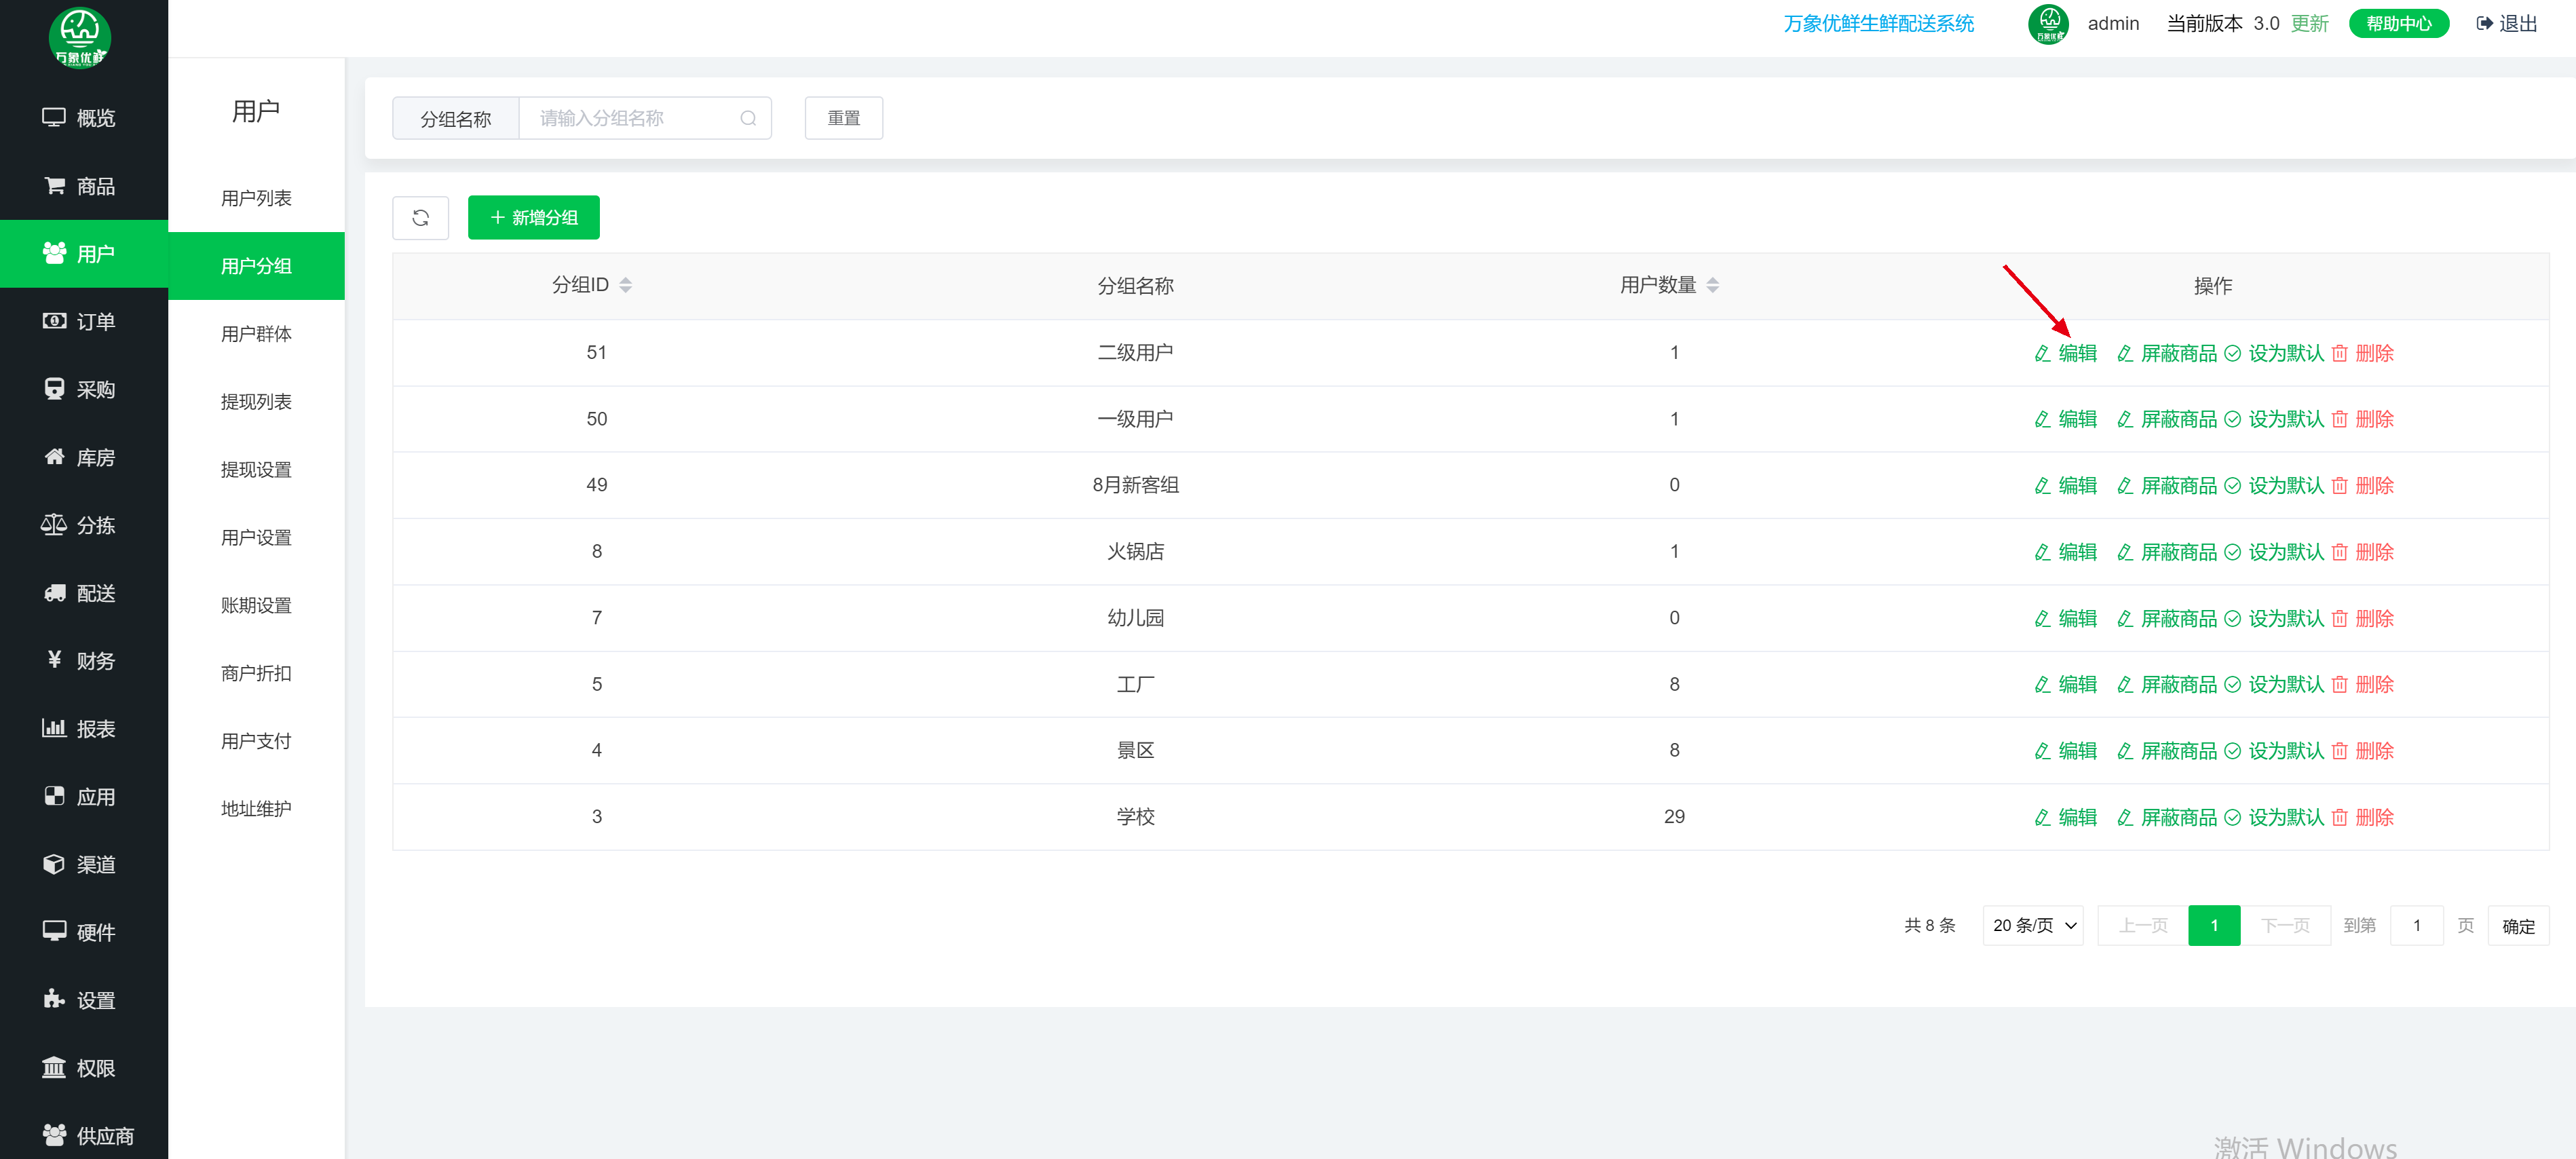Click the admin avatar logo
The width and height of the screenshot is (2576, 1159).
2048,23
